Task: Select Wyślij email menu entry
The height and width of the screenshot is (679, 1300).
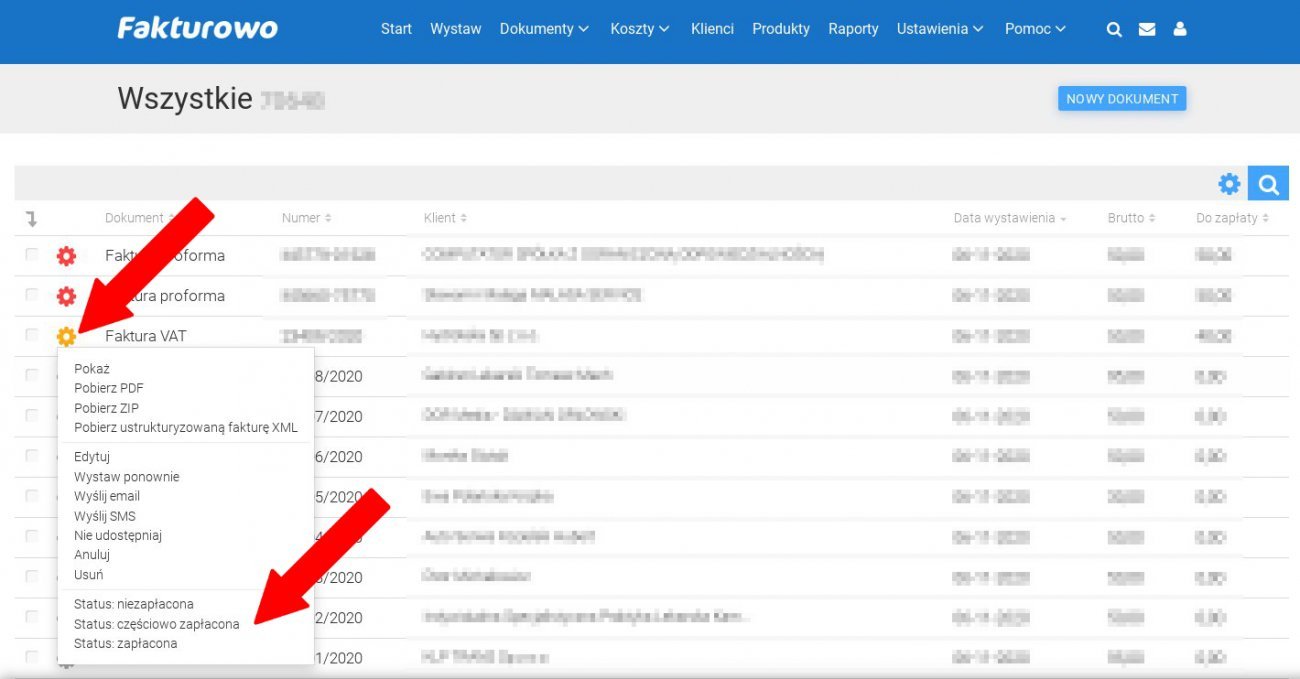Action: coord(107,496)
